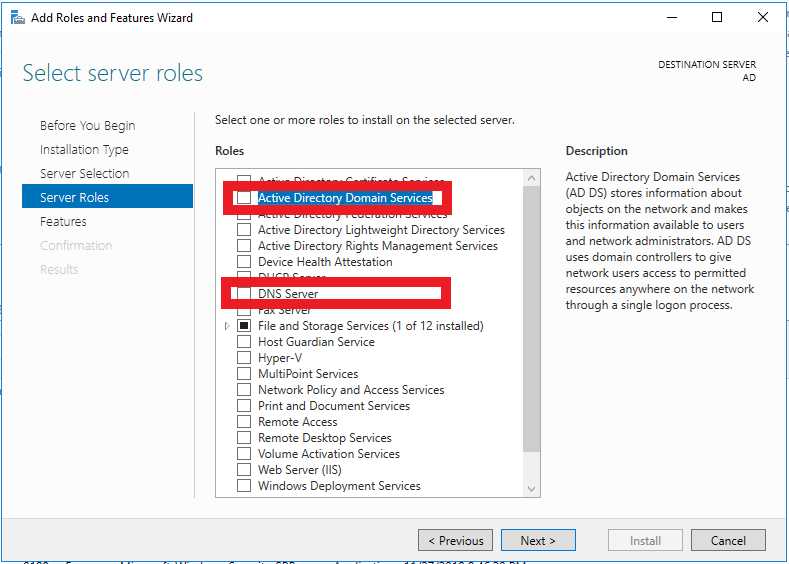Open the Features step
The height and width of the screenshot is (564, 789).
click(63, 221)
